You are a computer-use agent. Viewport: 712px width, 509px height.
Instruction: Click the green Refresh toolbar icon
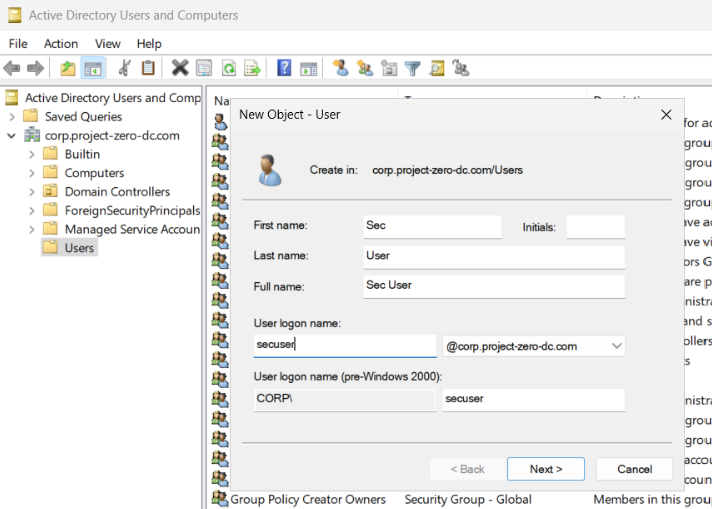[228, 68]
